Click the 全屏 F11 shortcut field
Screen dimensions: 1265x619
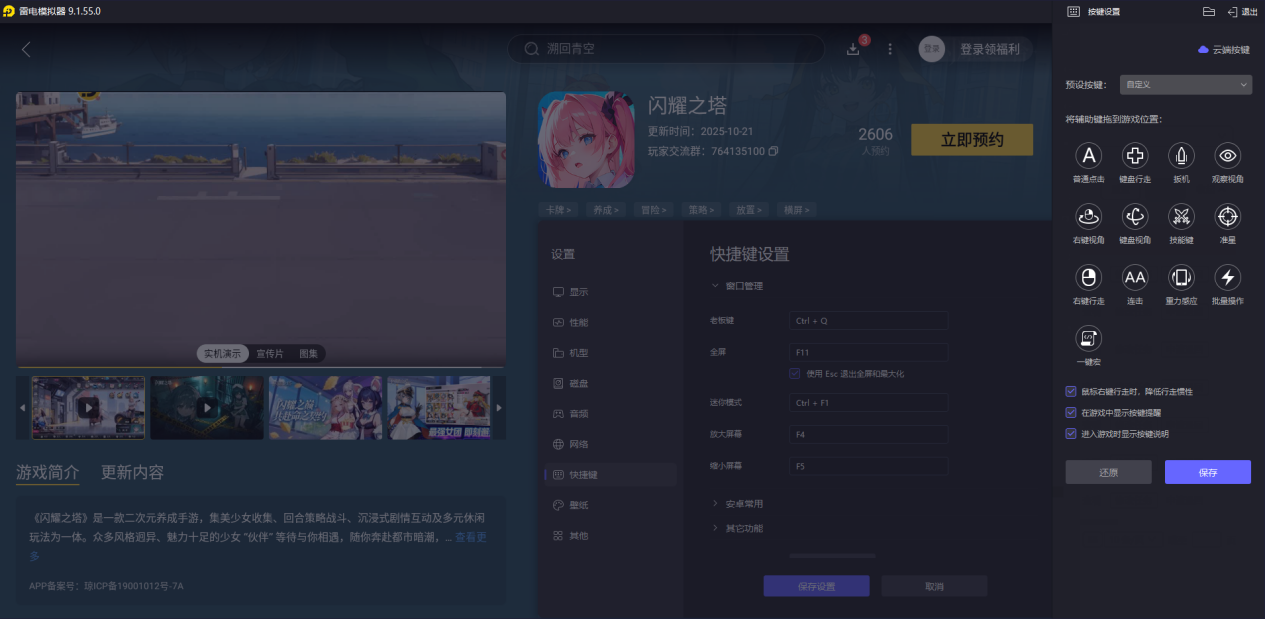pos(868,352)
